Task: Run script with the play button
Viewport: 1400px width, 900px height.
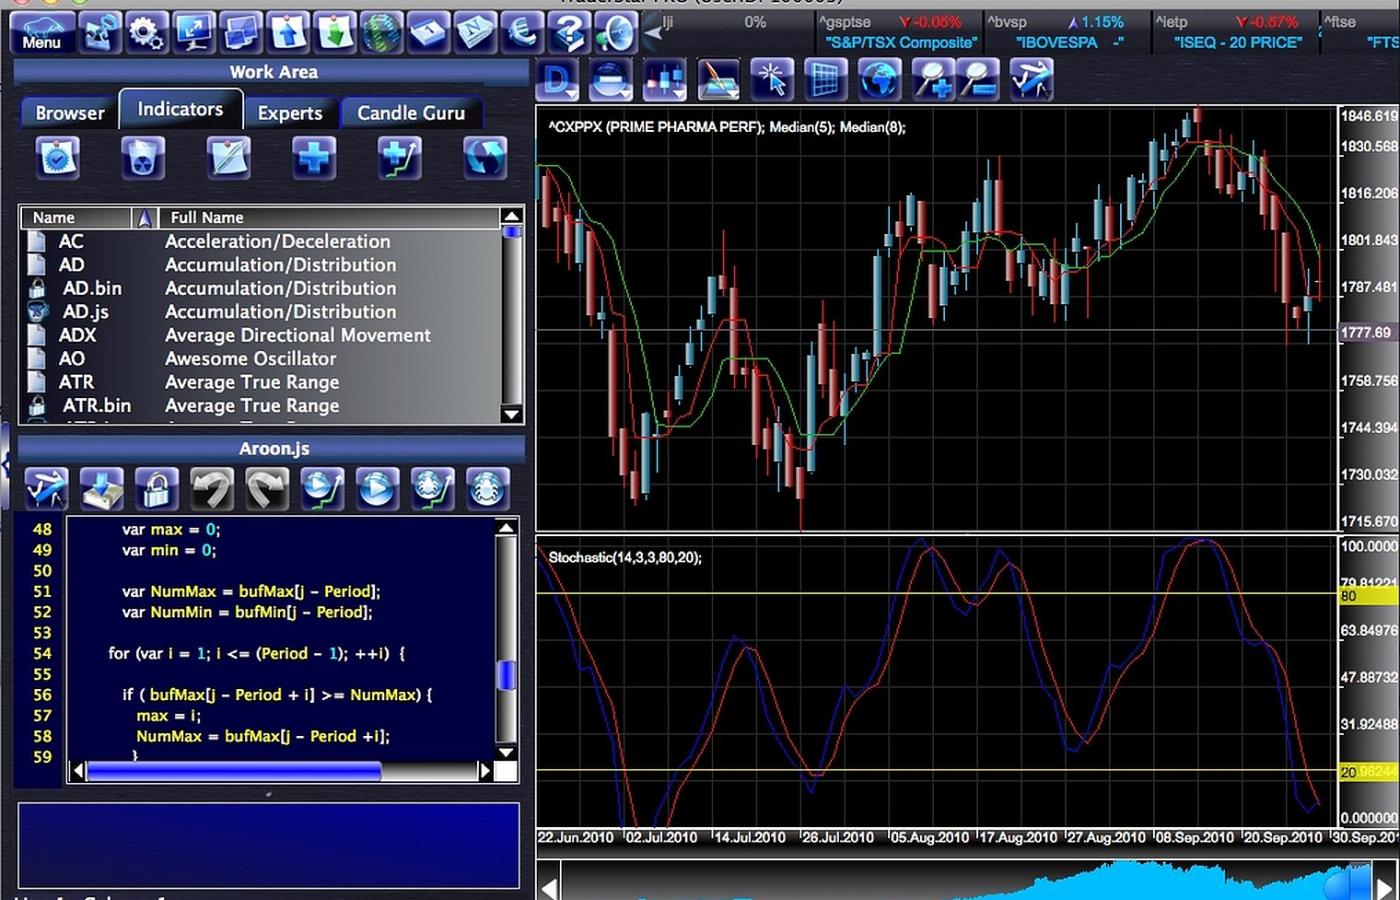Action: pyautogui.click(x=376, y=489)
